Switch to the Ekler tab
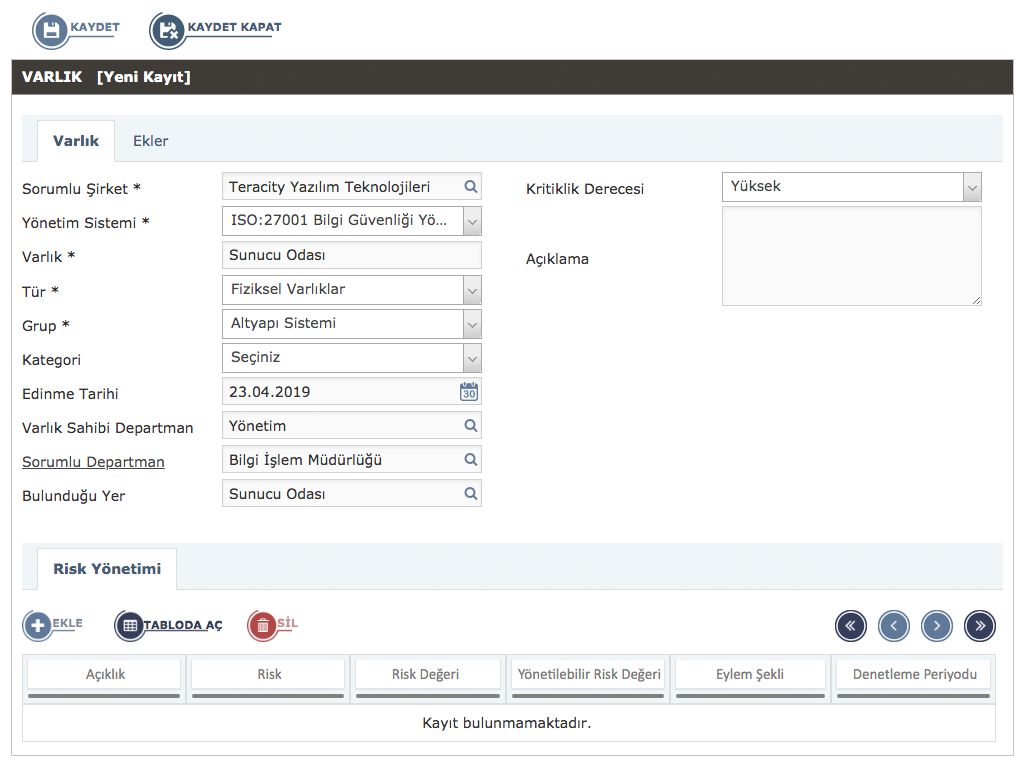The width and height of the screenshot is (1024, 769). (150, 141)
